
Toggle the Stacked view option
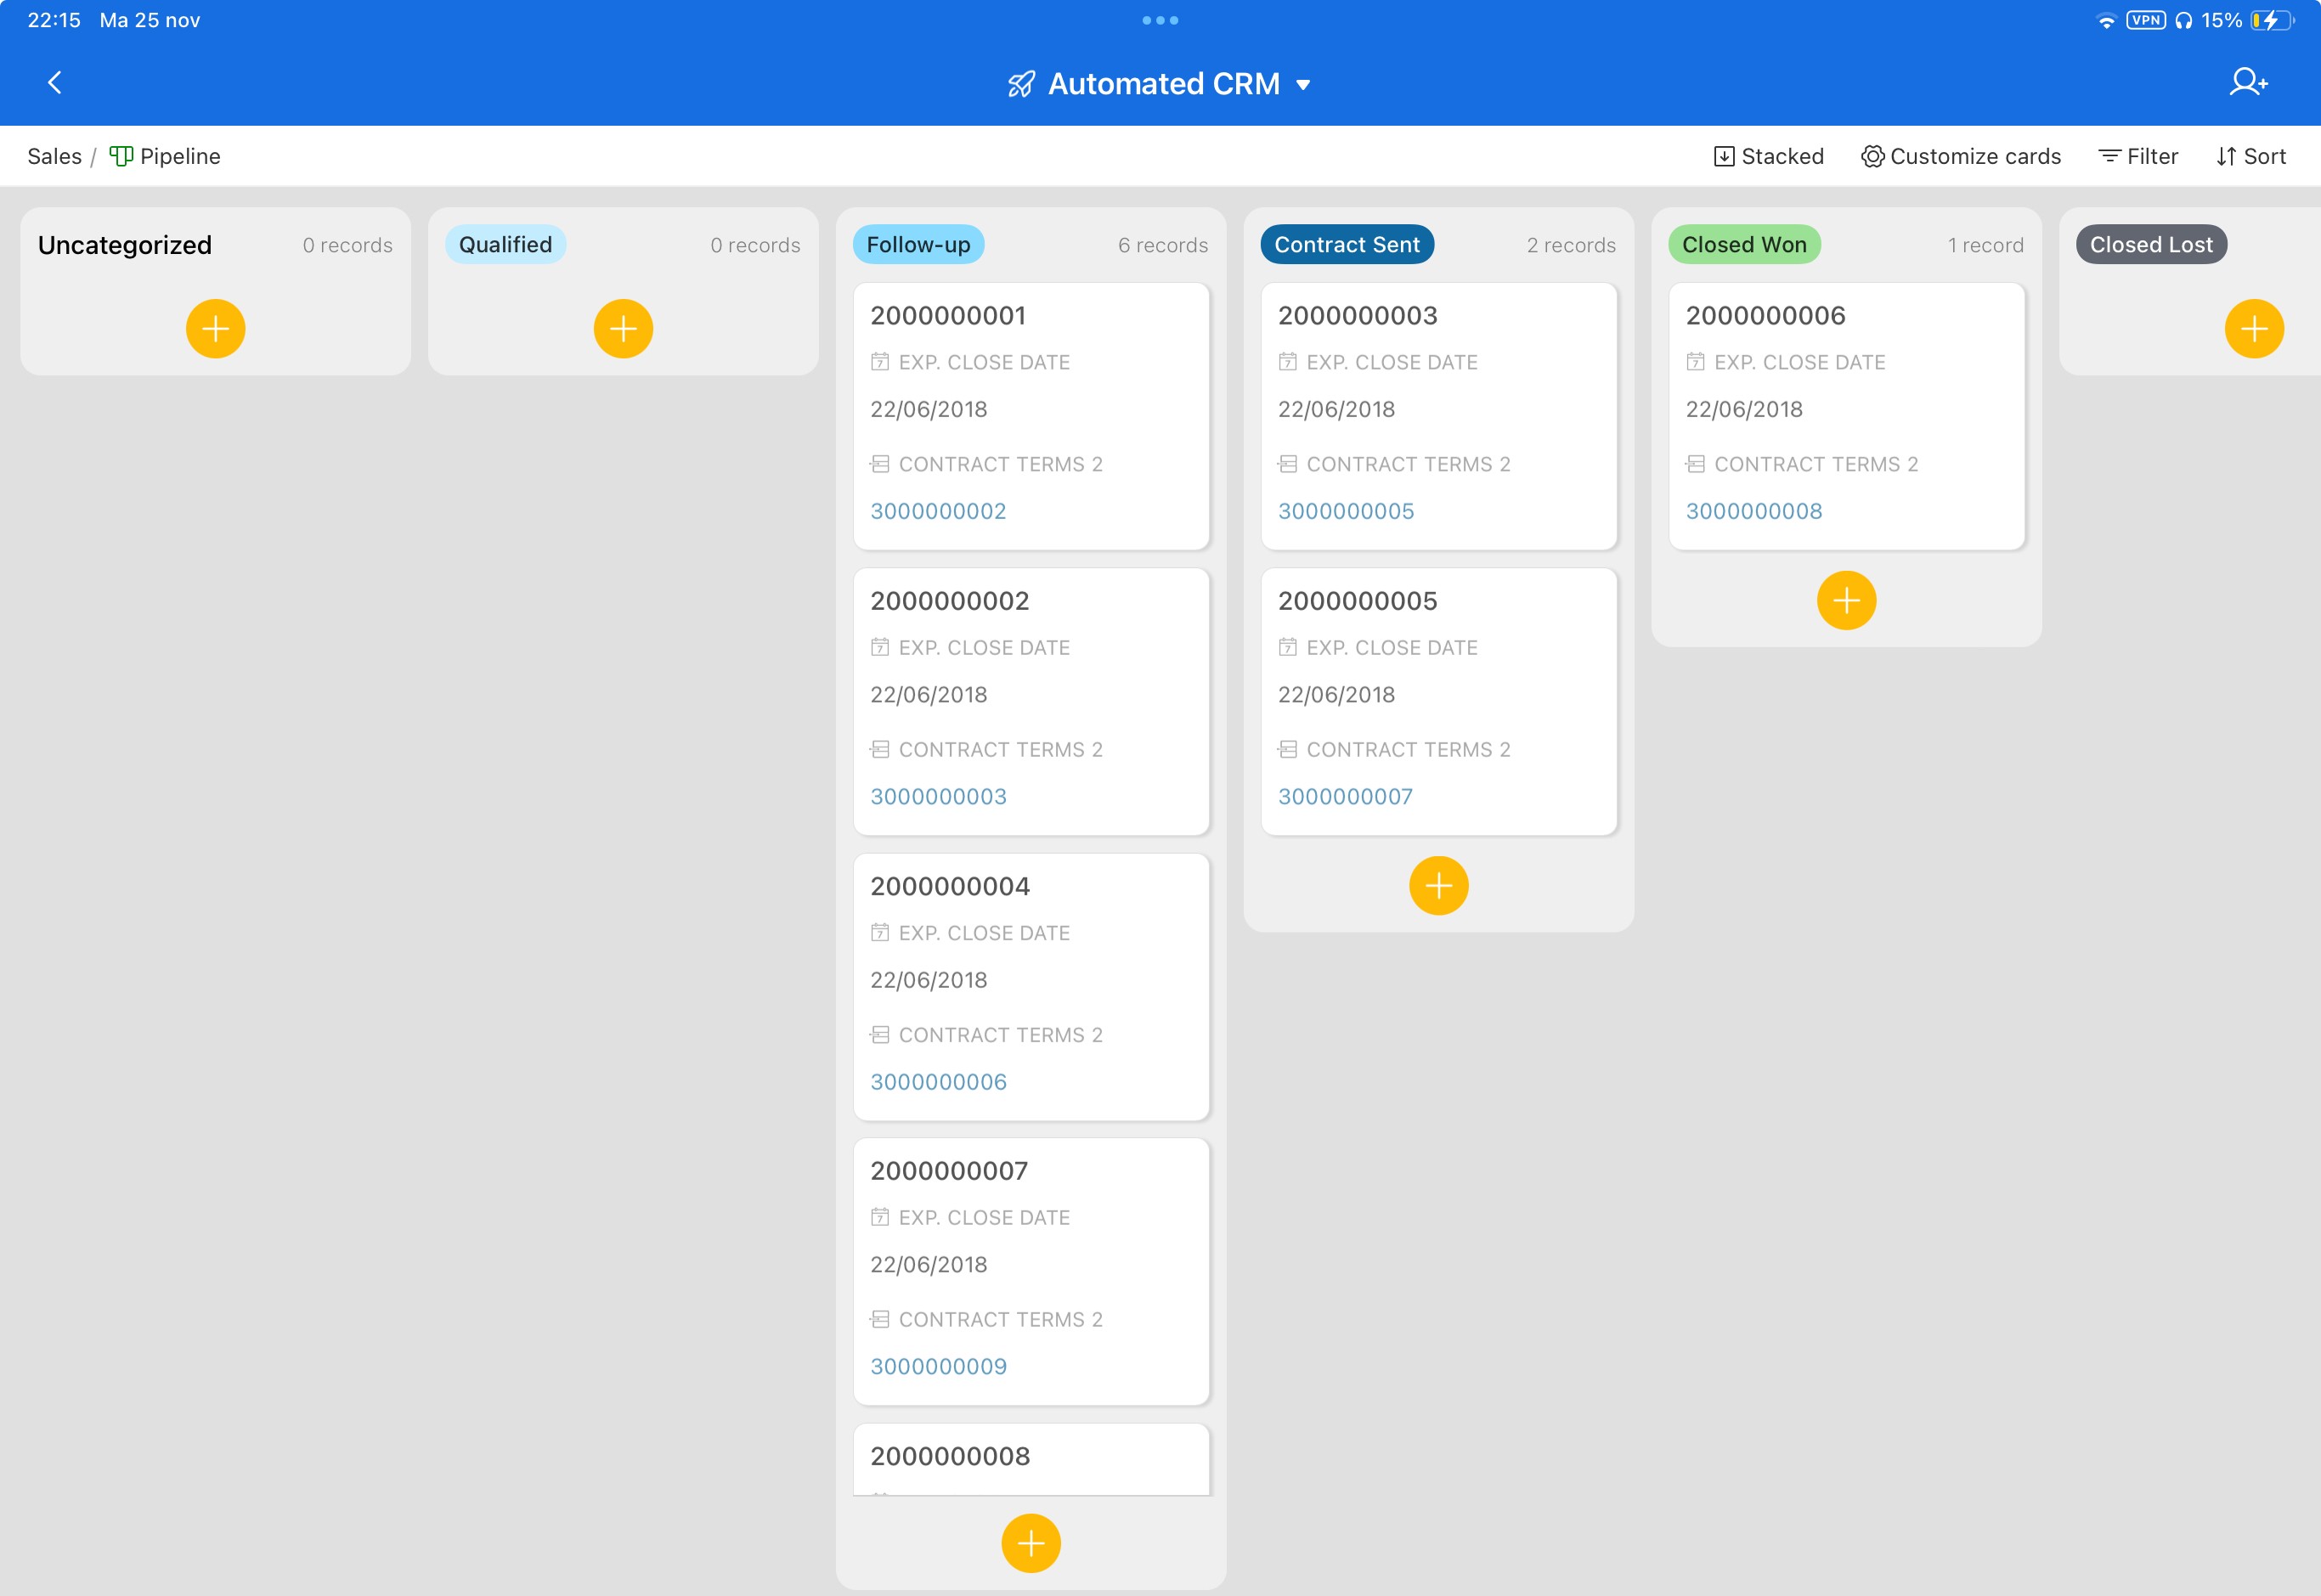[x=1768, y=157]
